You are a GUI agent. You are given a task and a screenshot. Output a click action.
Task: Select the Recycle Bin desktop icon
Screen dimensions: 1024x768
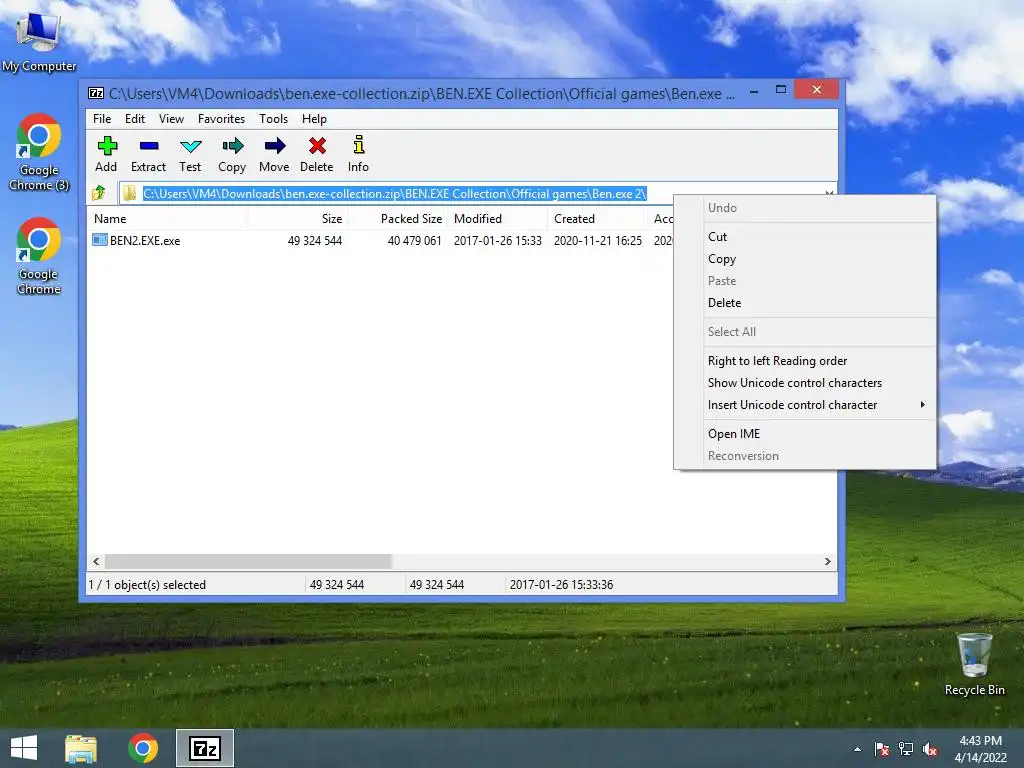click(975, 664)
